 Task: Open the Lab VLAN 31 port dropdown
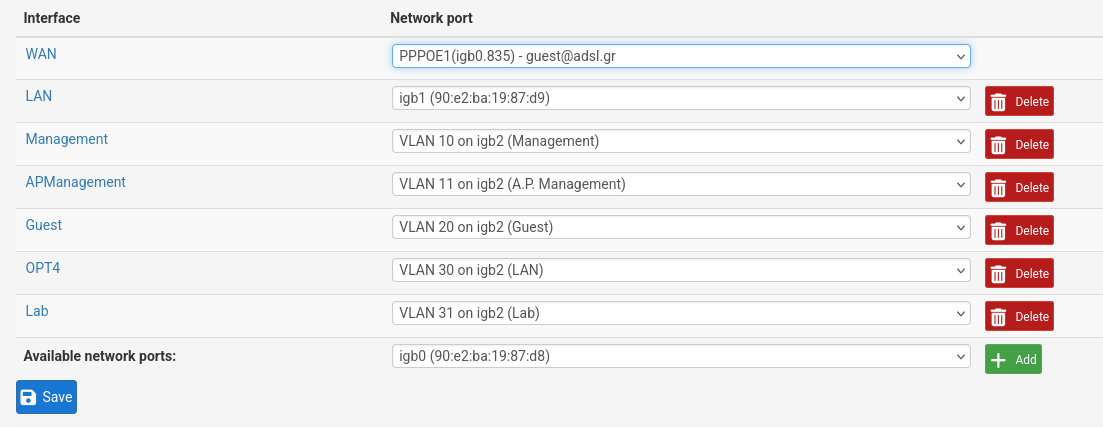681,313
